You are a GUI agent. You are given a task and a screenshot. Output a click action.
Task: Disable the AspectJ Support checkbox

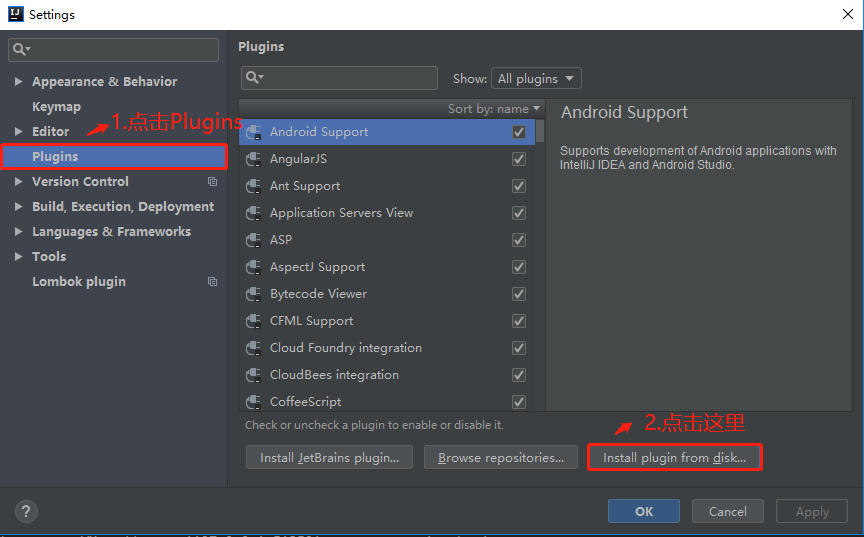coord(519,267)
